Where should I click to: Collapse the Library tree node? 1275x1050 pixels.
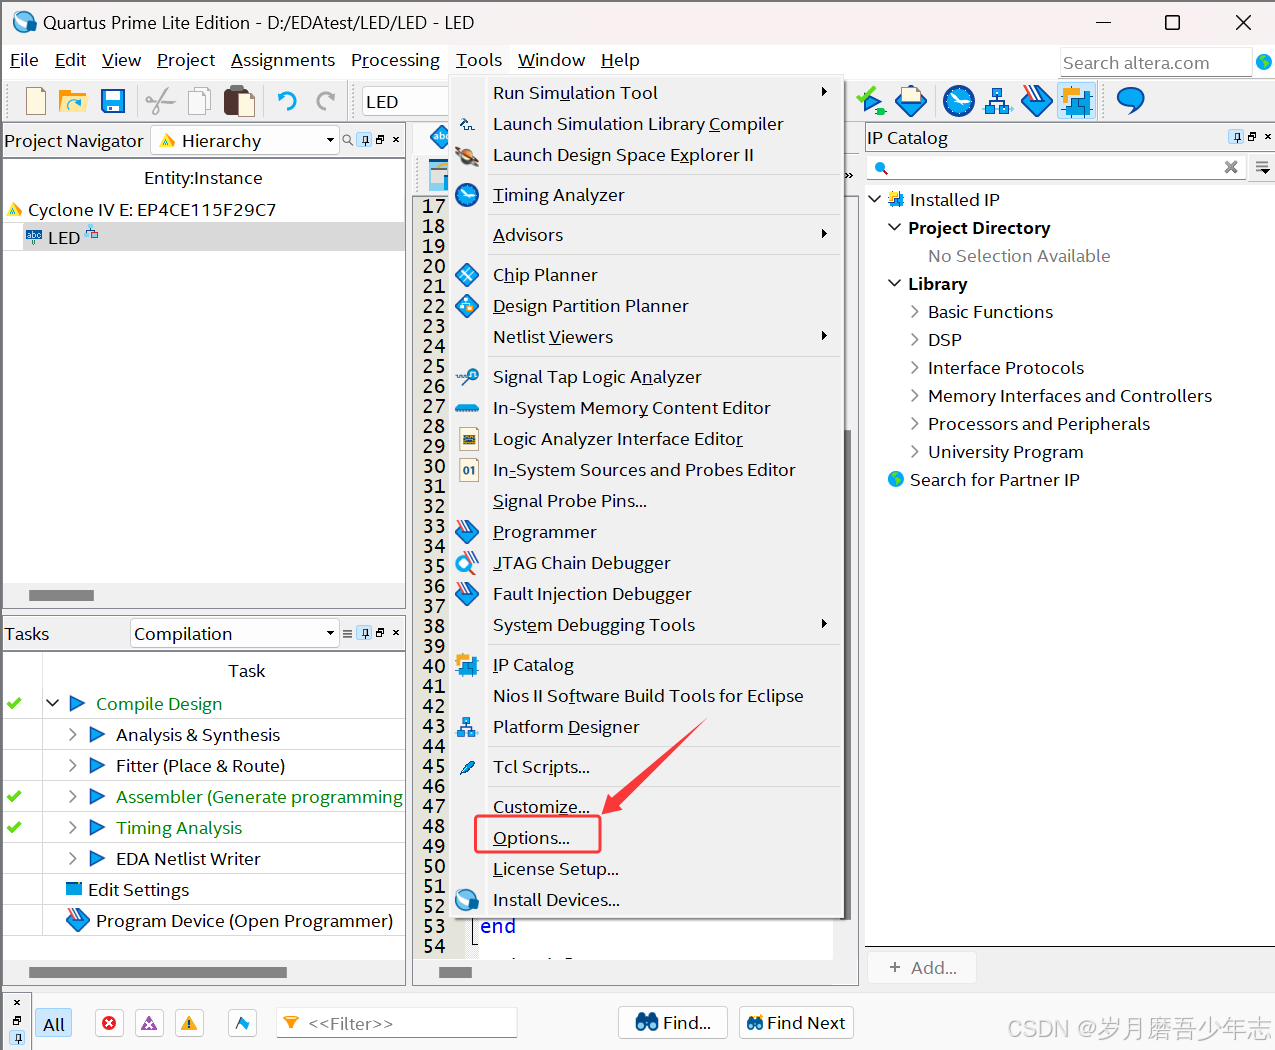point(894,283)
